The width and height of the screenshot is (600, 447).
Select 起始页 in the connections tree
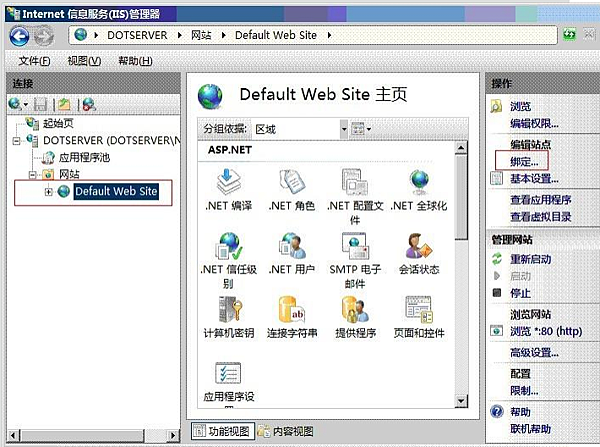(58, 123)
